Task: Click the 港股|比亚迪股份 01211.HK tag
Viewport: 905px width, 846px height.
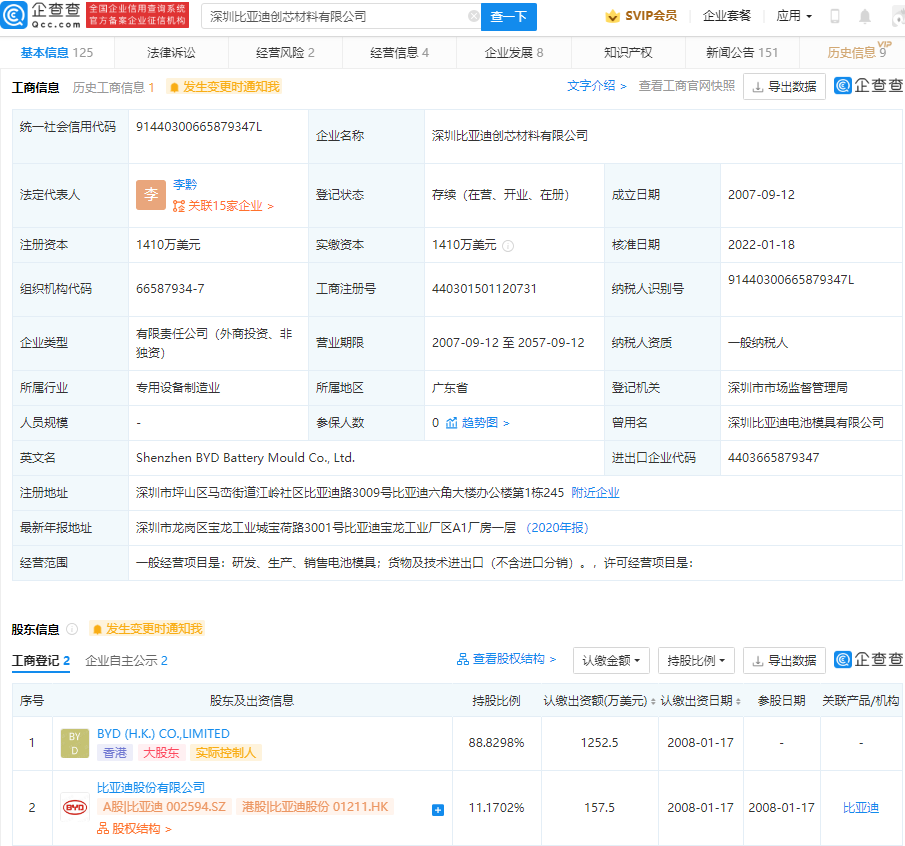Action: (315, 807)
